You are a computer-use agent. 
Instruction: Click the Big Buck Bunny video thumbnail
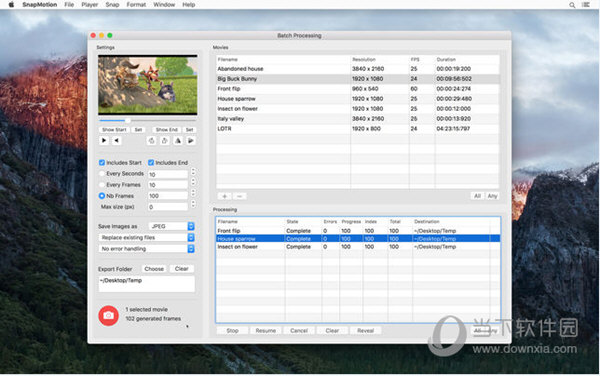(x=148, y=85)
